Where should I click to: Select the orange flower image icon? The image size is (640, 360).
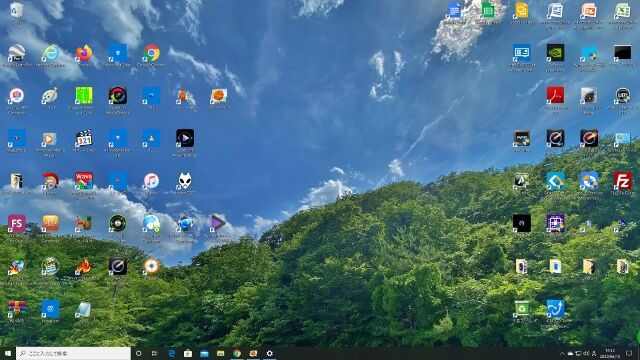(219, 96)
